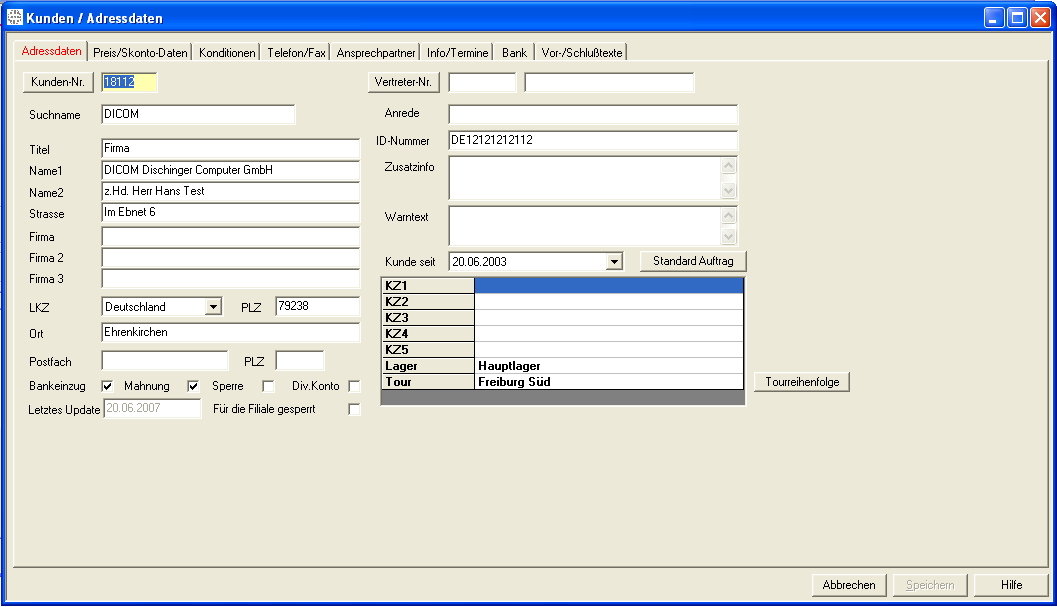Enable the Sperre checkbox
1057x607 pixels.
[268, 386]
